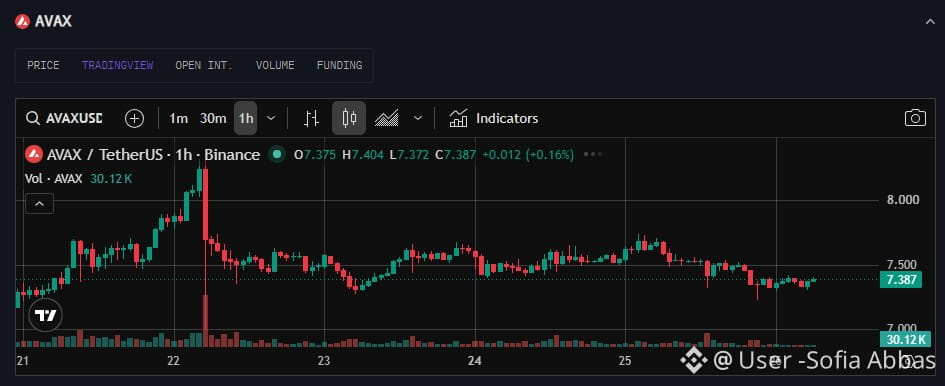The height and width of the screenshot is (386, 945).
Task: Collapse the indicator legend with caret button
Action: coord(39,204)
